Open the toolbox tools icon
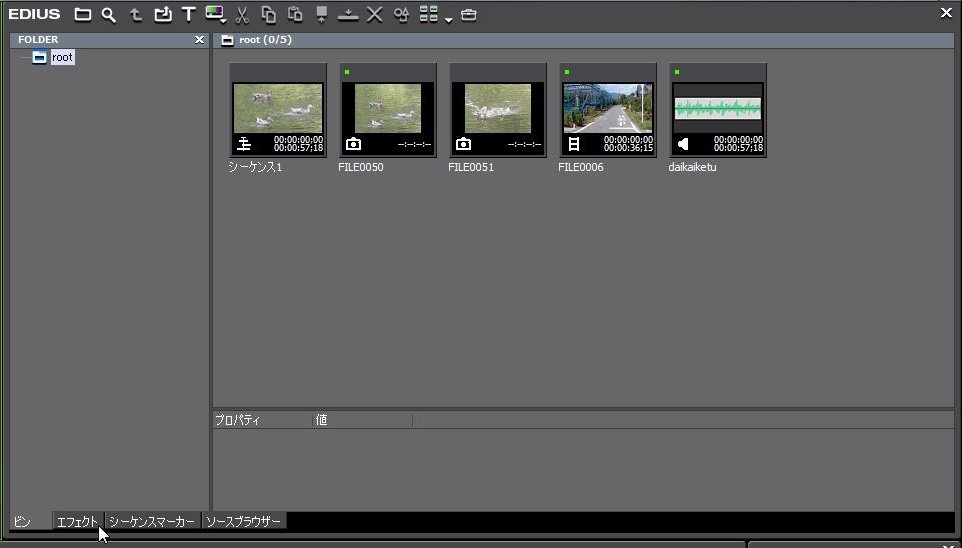This screenshot has height=548, width=962. click(x=469, y=15)
